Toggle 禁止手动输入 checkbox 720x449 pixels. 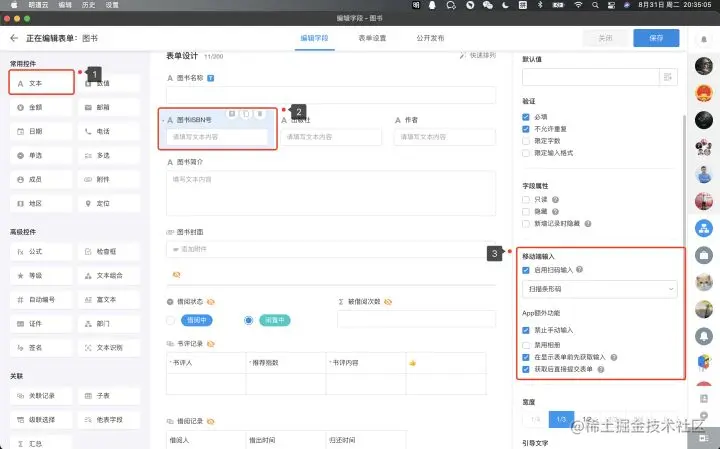pyautogui.click(x=526, y=330)
